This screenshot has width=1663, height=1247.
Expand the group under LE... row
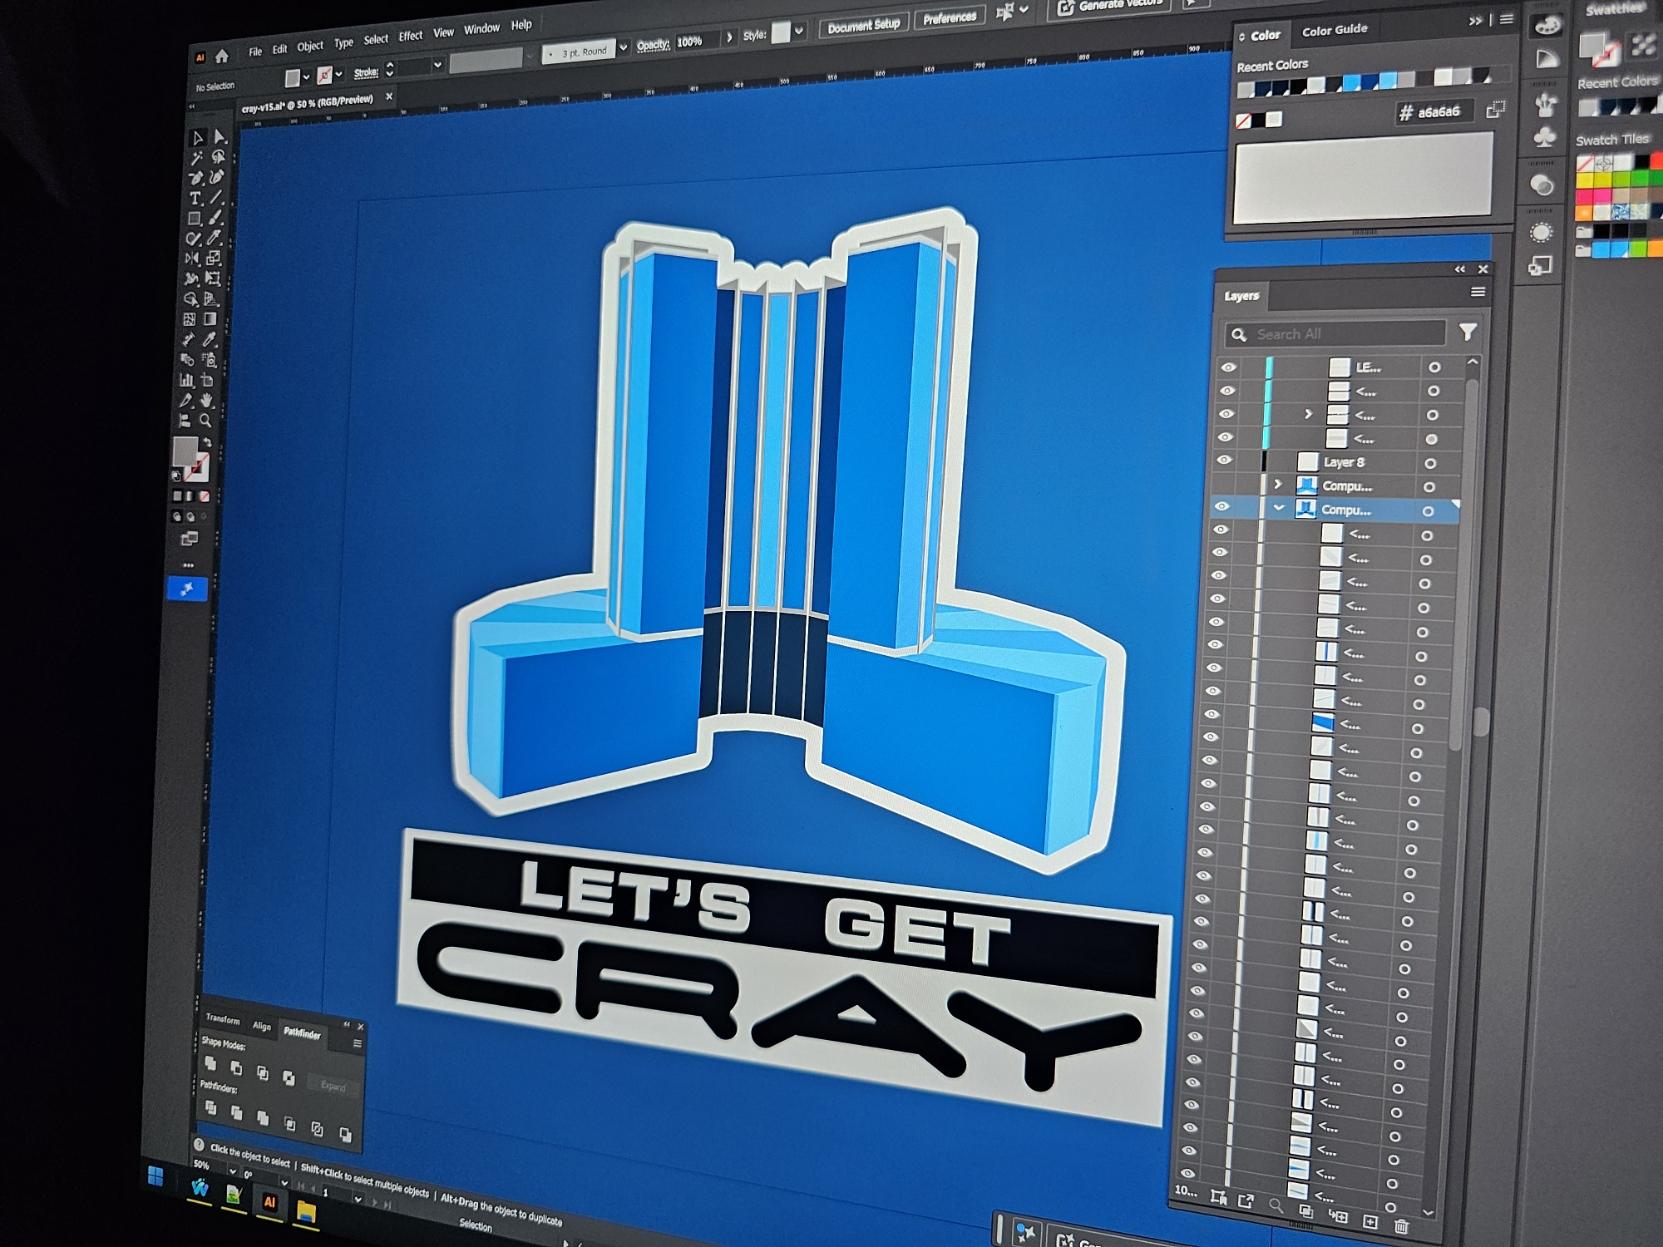tap(1308, 414)
